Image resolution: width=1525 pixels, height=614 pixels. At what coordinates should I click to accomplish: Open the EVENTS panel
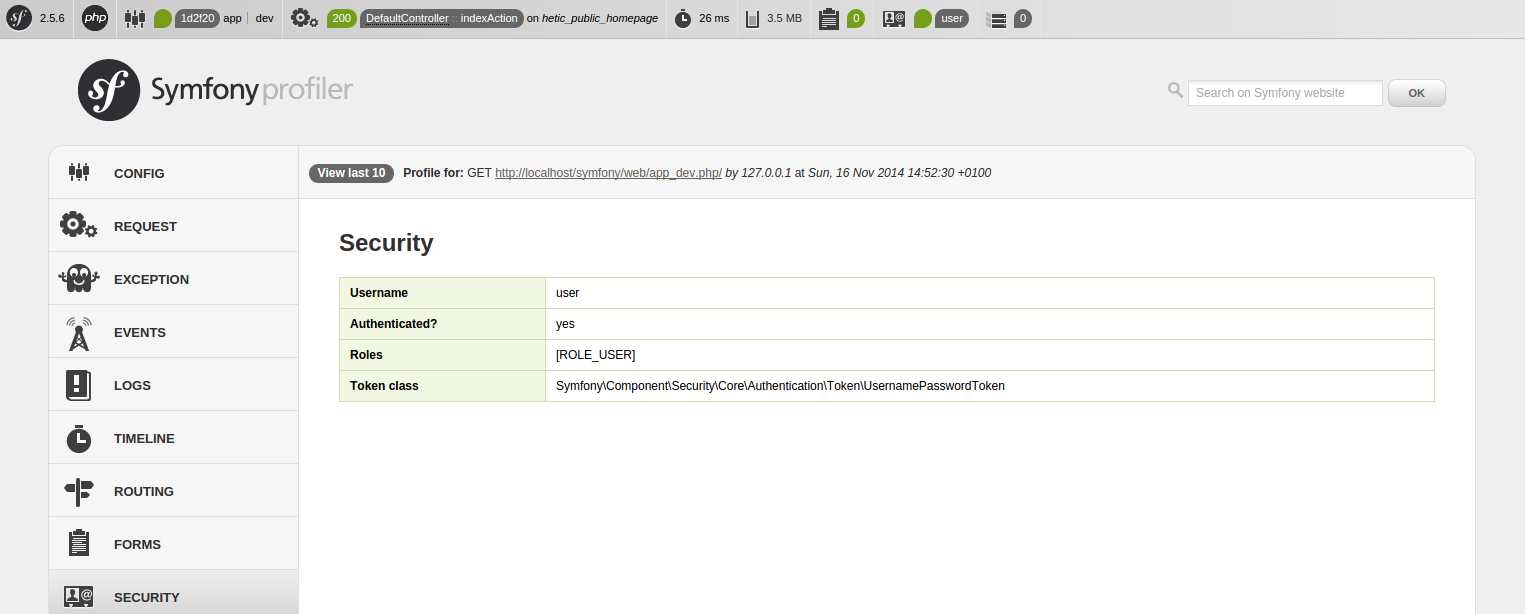click(174, 332)
